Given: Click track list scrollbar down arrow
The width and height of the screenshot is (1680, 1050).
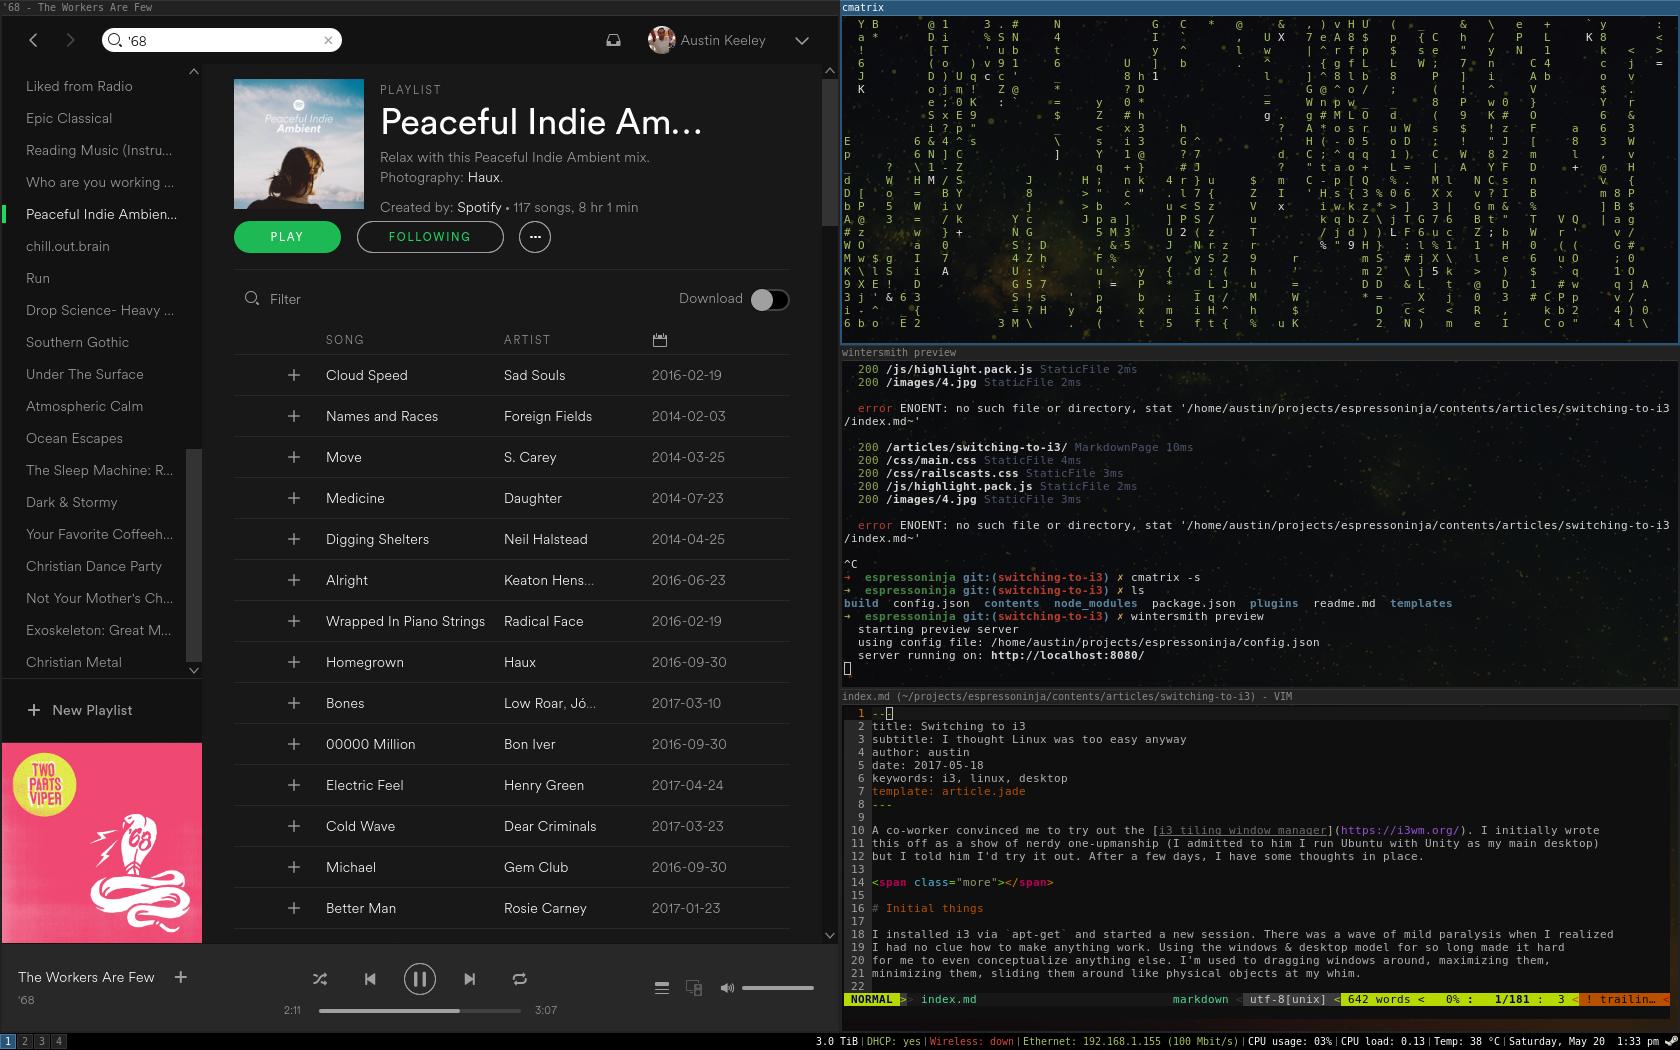Looking at the screenshot, I should coord(829,936).
